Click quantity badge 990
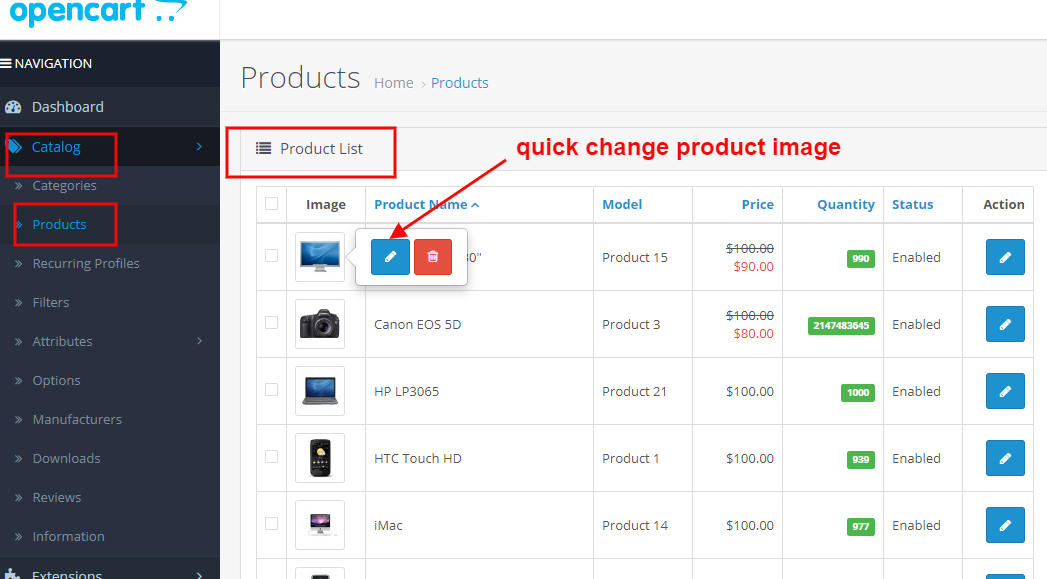1047x579 pixels. coord(861,258)
